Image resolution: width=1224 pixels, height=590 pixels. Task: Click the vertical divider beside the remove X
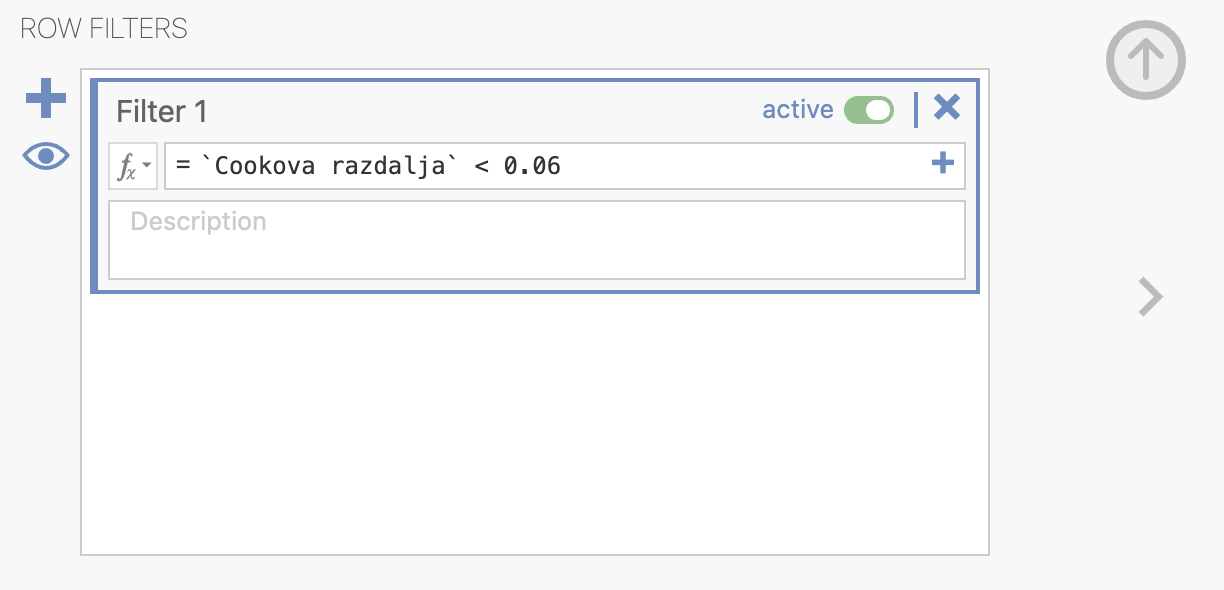pyautogui.click(x=916, y=110)
